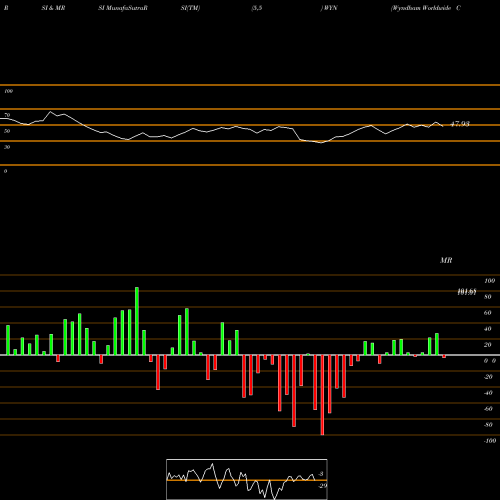500x500 pixels.
Task: Click the -3 label in mini chart
Action: [321, 474]
